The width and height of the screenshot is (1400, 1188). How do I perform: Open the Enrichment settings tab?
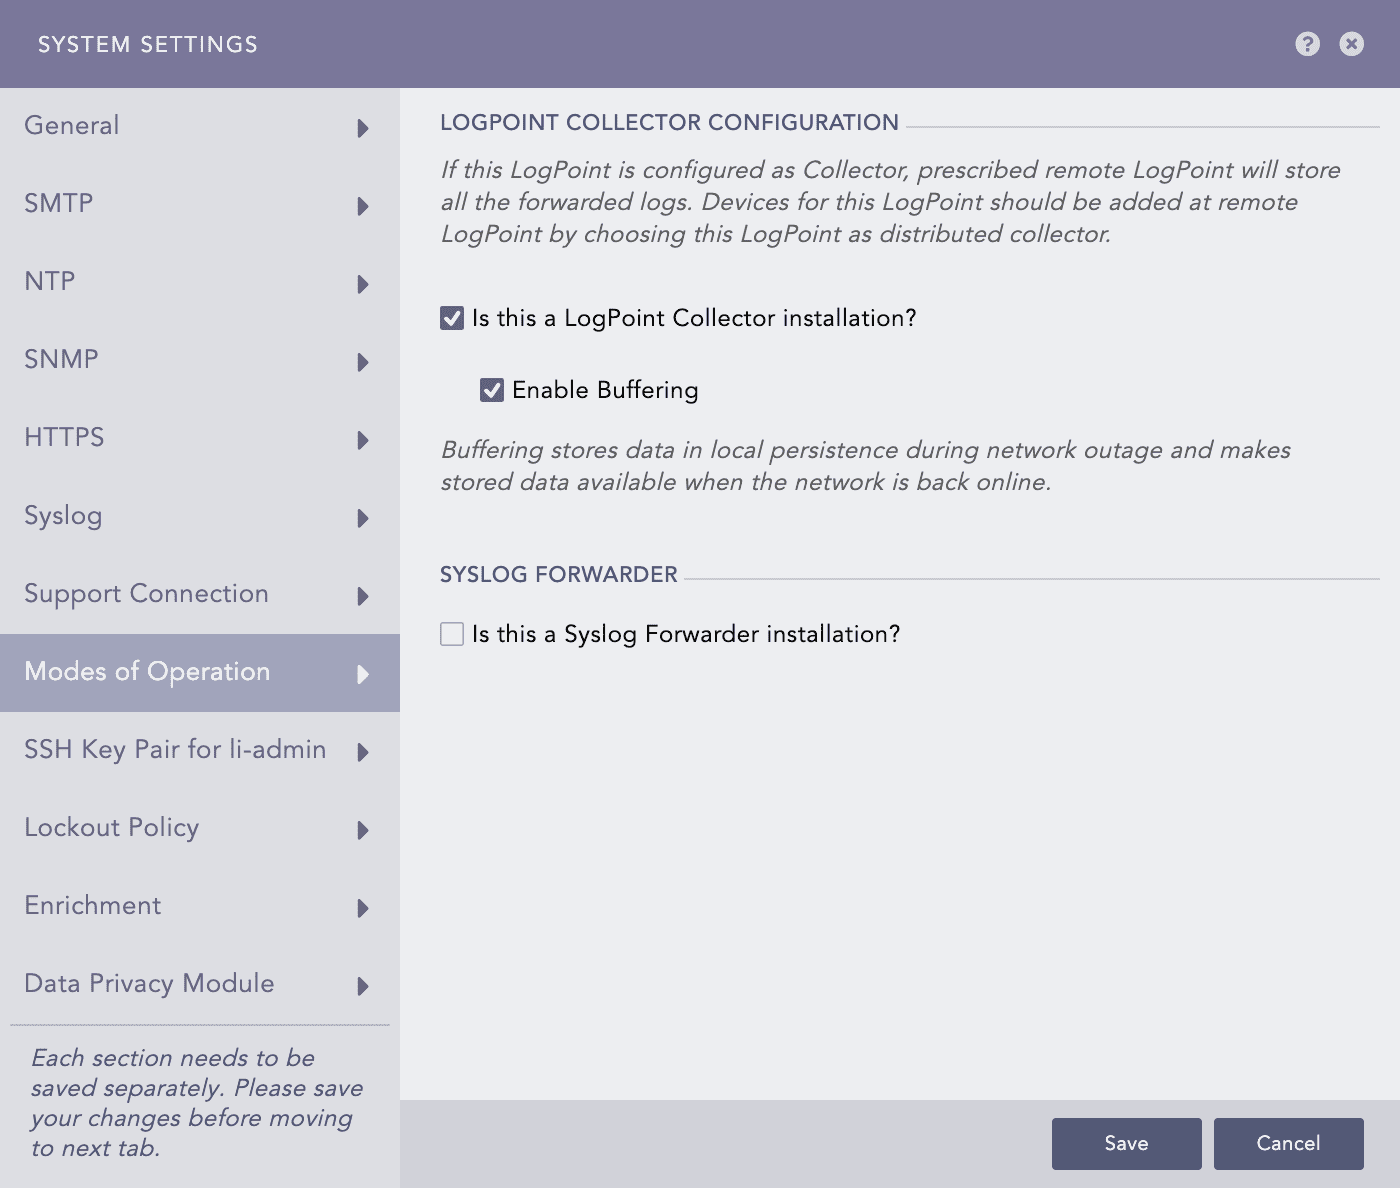click(93, 906)
